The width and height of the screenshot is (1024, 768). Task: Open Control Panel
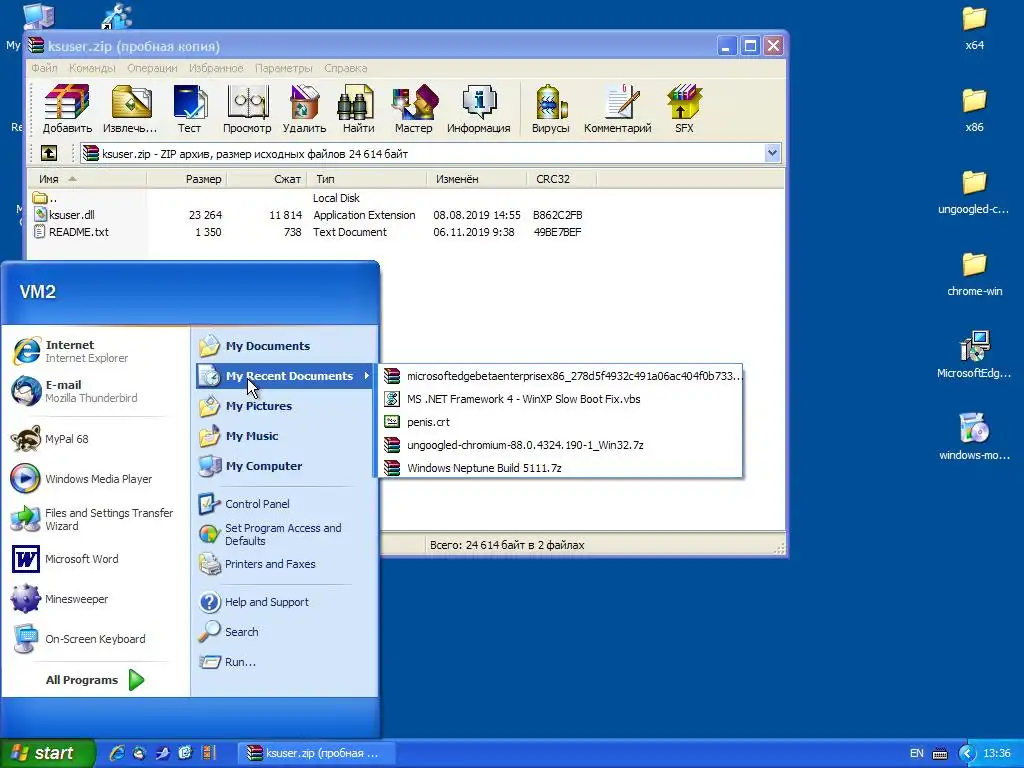tap(284, 504)
